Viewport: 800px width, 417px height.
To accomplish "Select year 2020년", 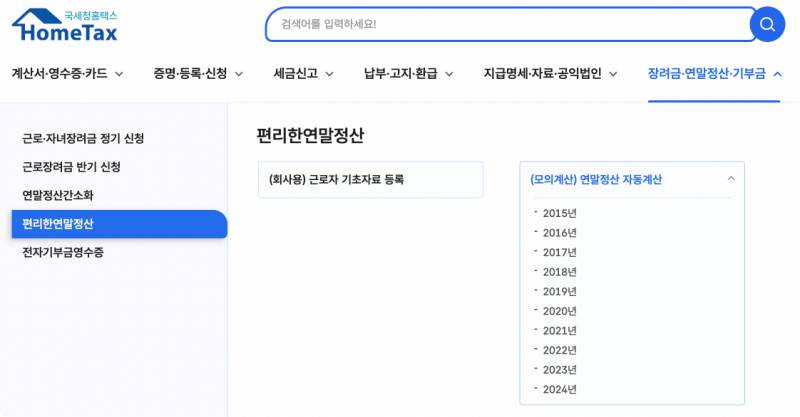I will pos(559,311).
